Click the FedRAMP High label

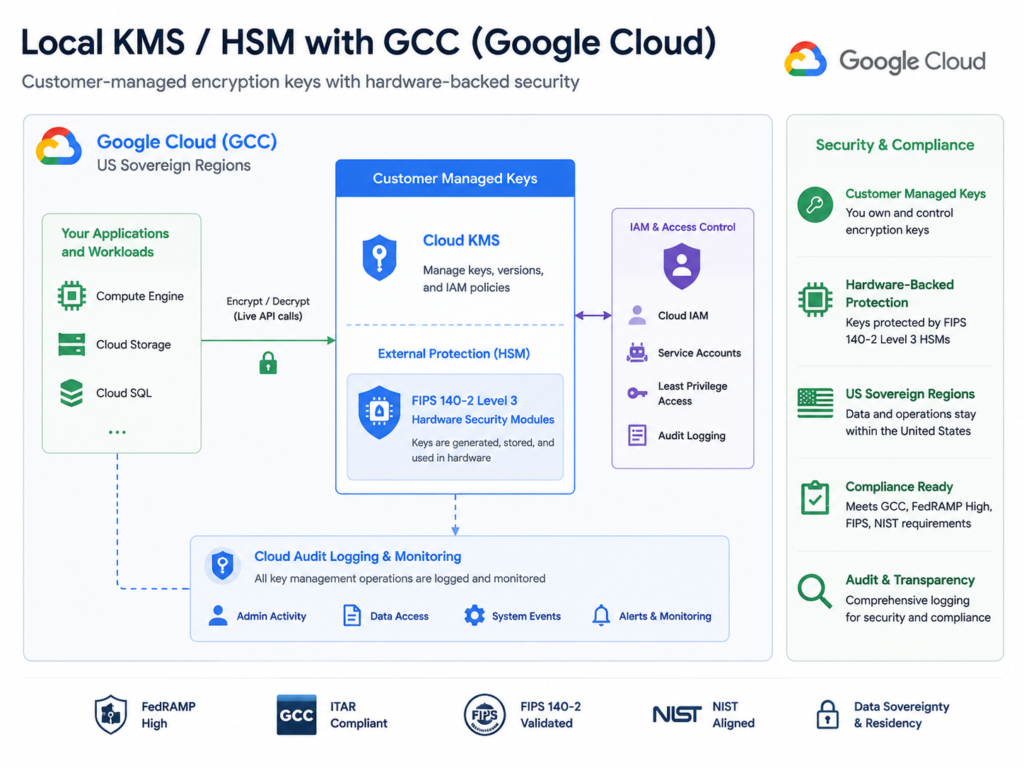pos(168,714)
